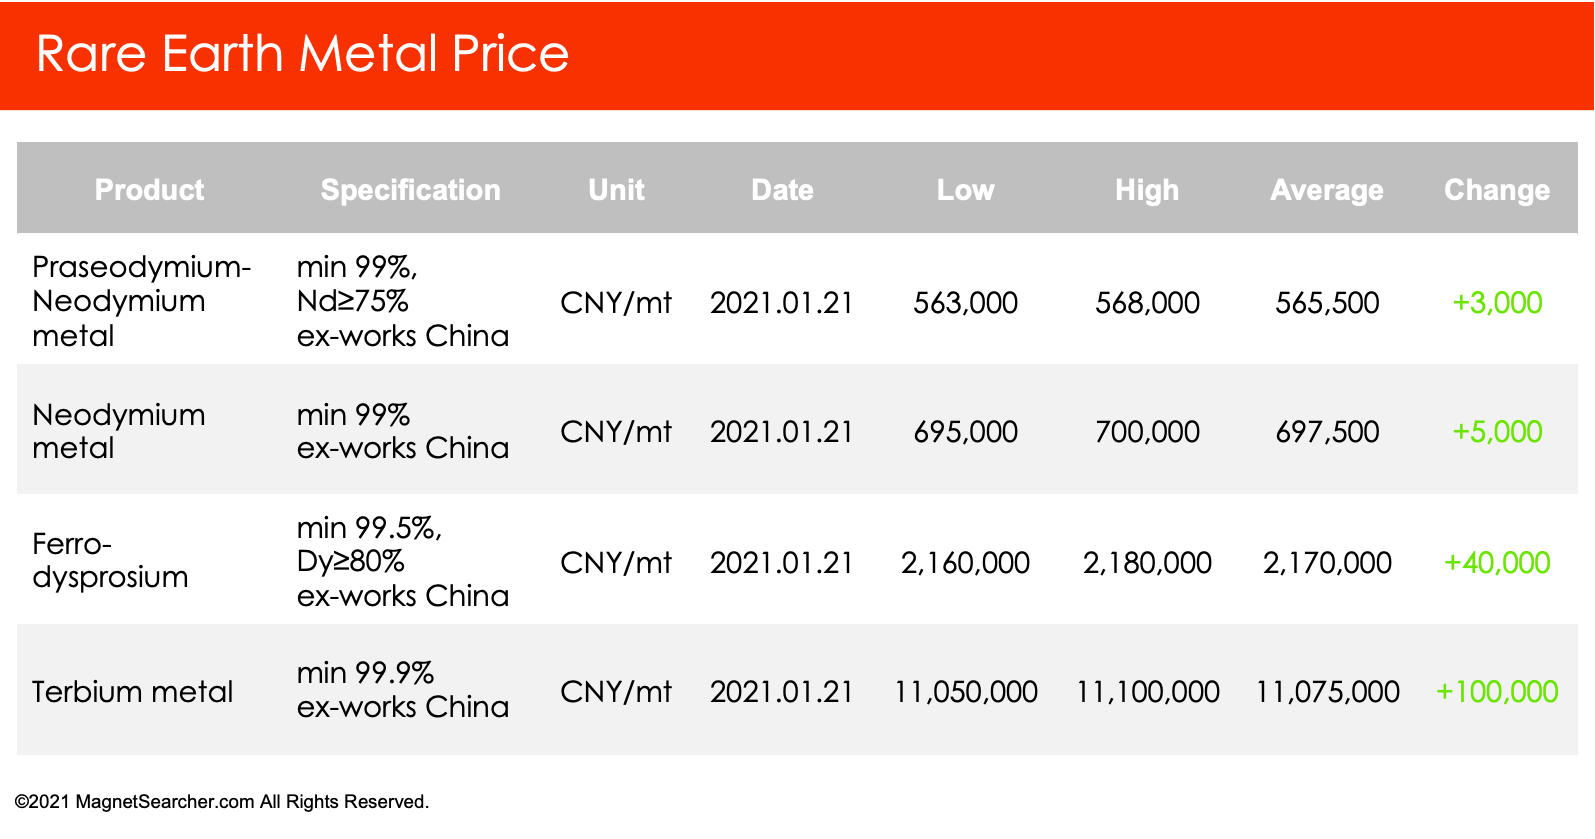Click the 697,500 average price

pyautogui.click(x=1327, y=431)
